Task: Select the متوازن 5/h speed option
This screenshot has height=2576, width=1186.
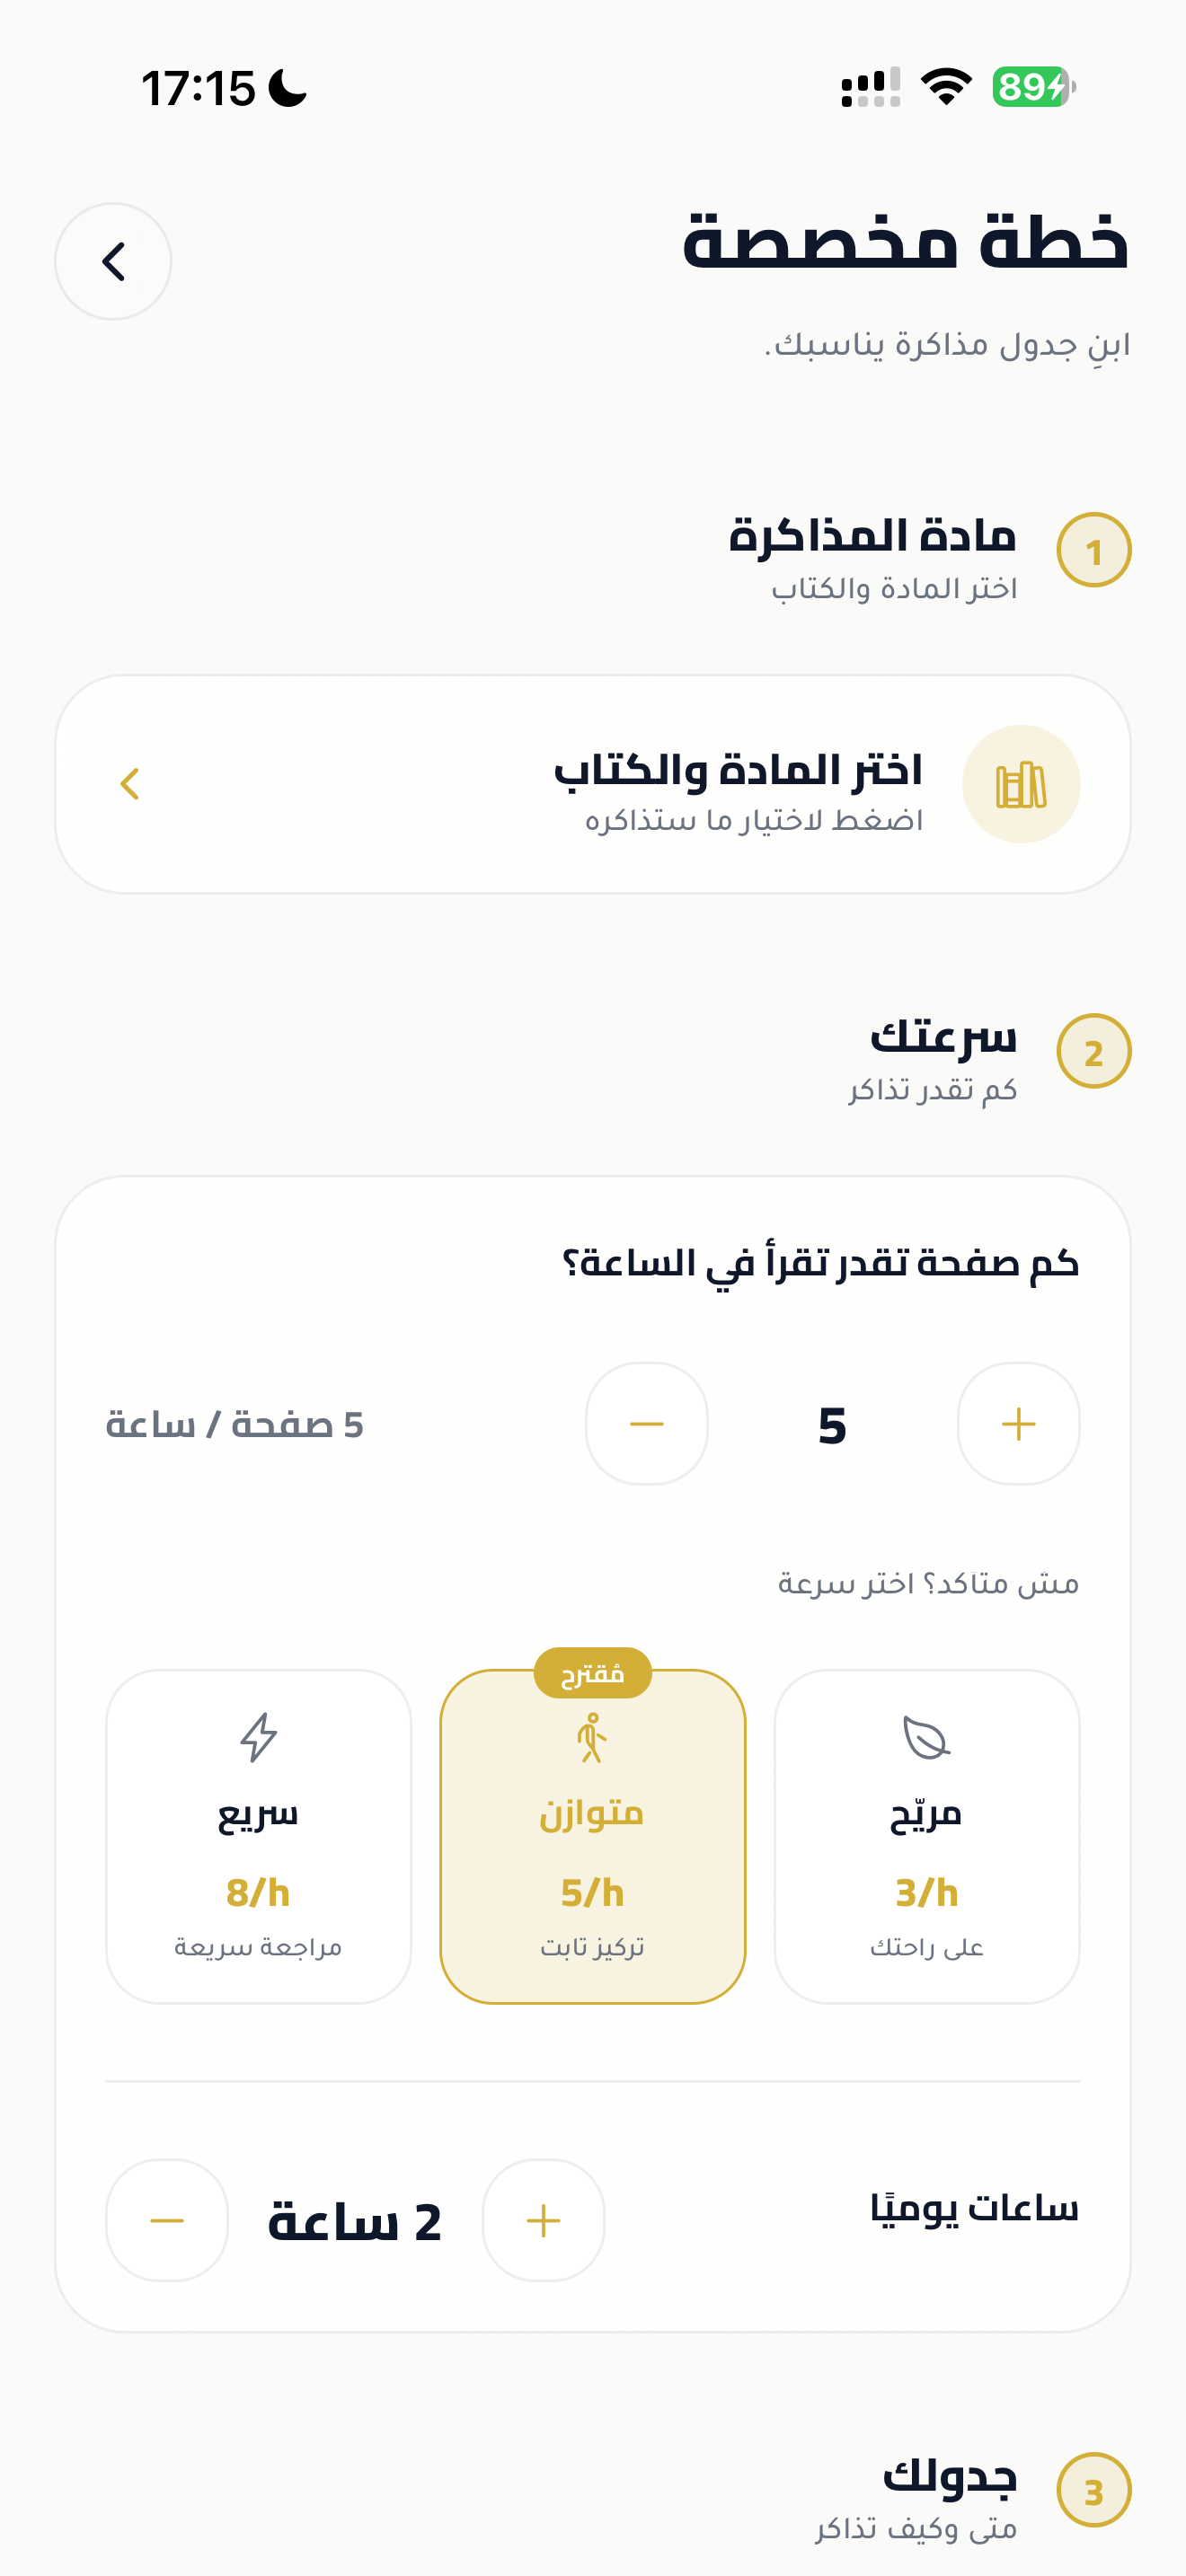Action: click(x=593, y=1836)
